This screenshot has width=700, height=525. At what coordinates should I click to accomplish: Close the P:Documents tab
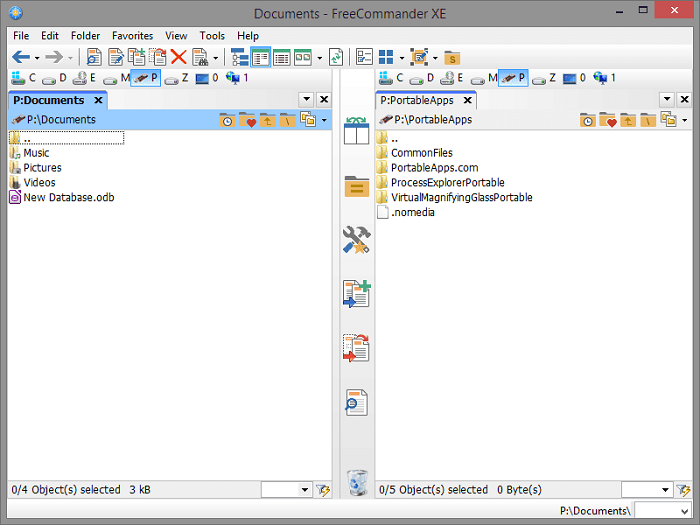click(x=98, y=100)
